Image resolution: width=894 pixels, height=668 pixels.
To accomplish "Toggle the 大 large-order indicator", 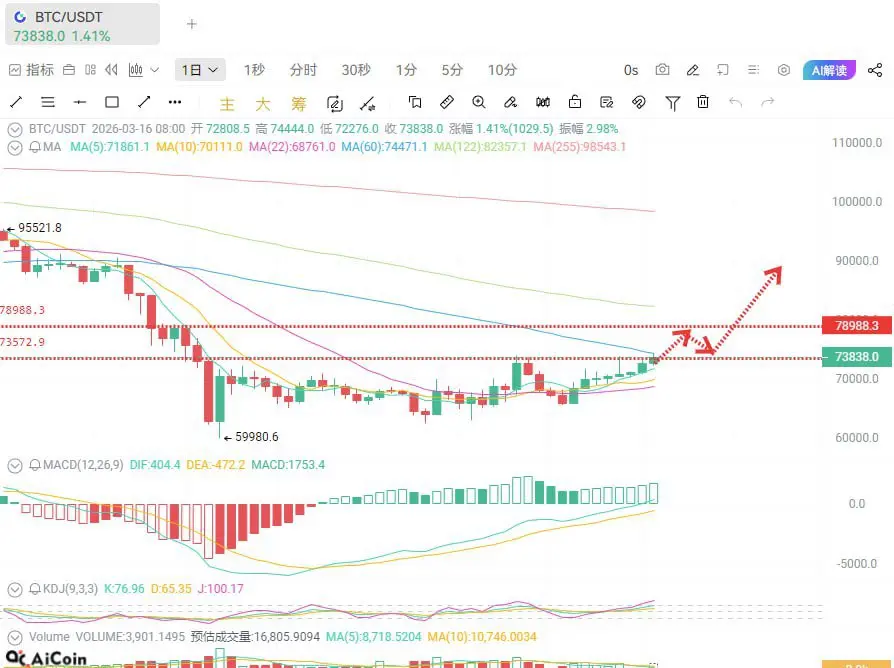I will (262, 104).
